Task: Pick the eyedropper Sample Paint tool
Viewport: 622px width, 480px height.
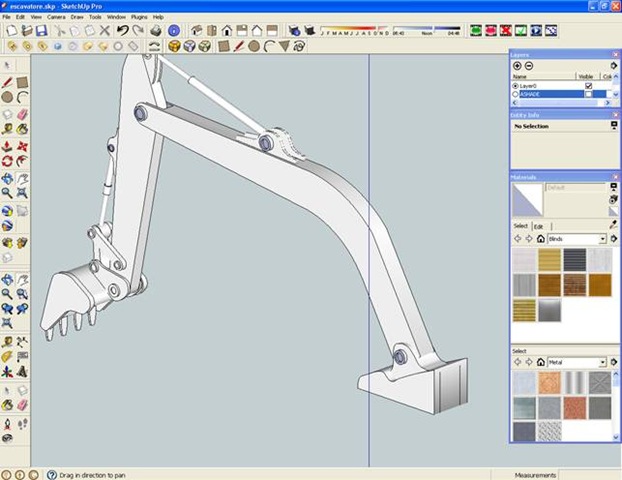Action: click(613, 225)
